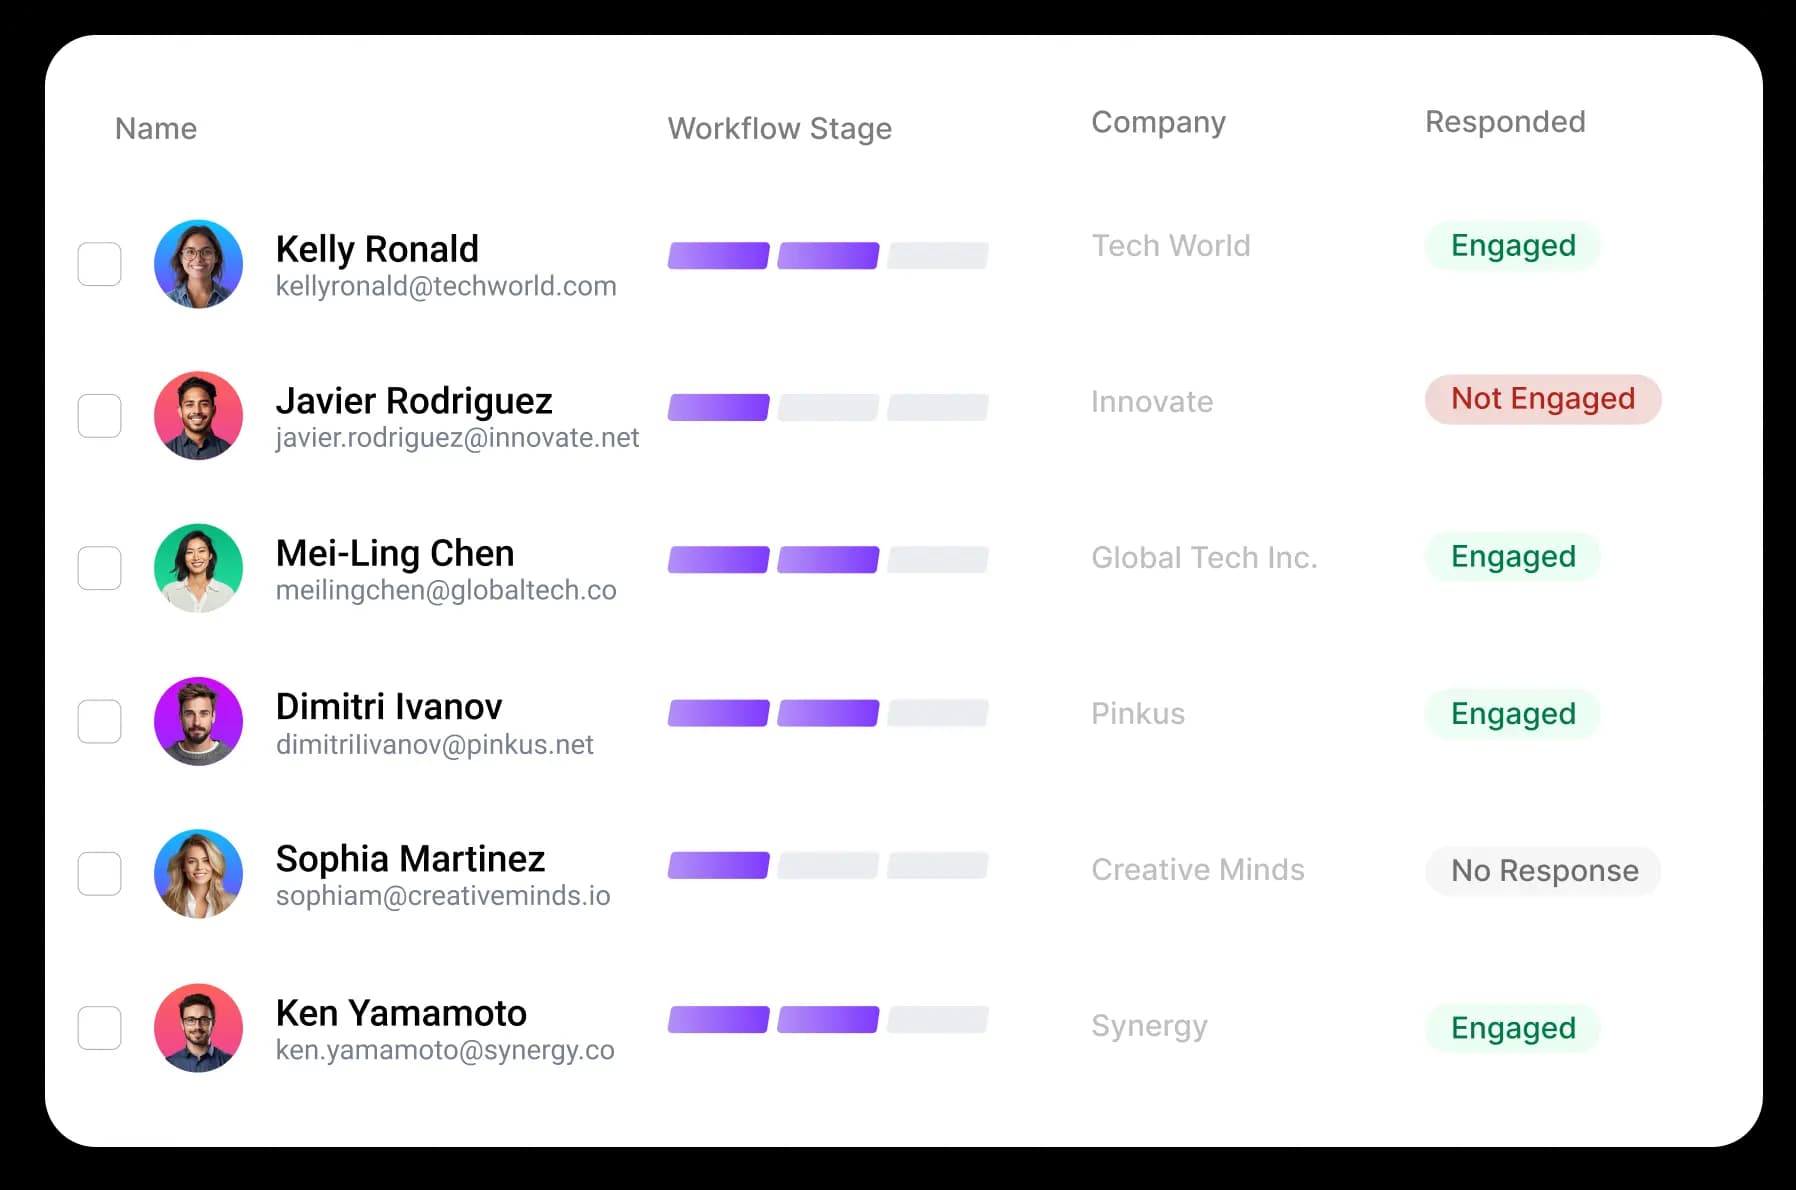Viewport: 1796px width, 1190px height.
Task: Click the Global Tech Inc. company cell
Action: tap(1204, 557)
